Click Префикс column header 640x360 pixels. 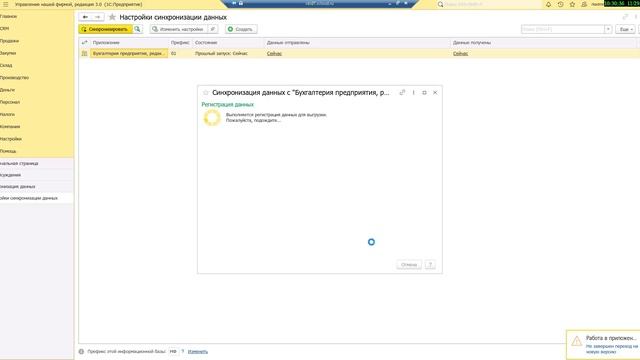click(180, 42)
